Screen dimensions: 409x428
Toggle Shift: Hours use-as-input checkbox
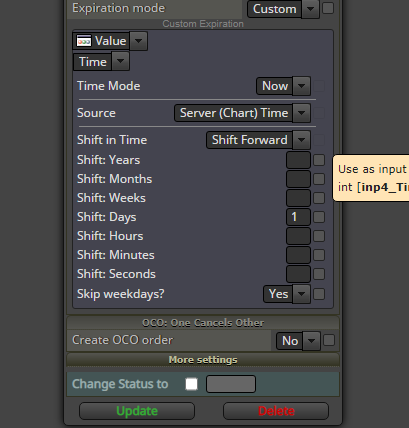tap(319, 236)
